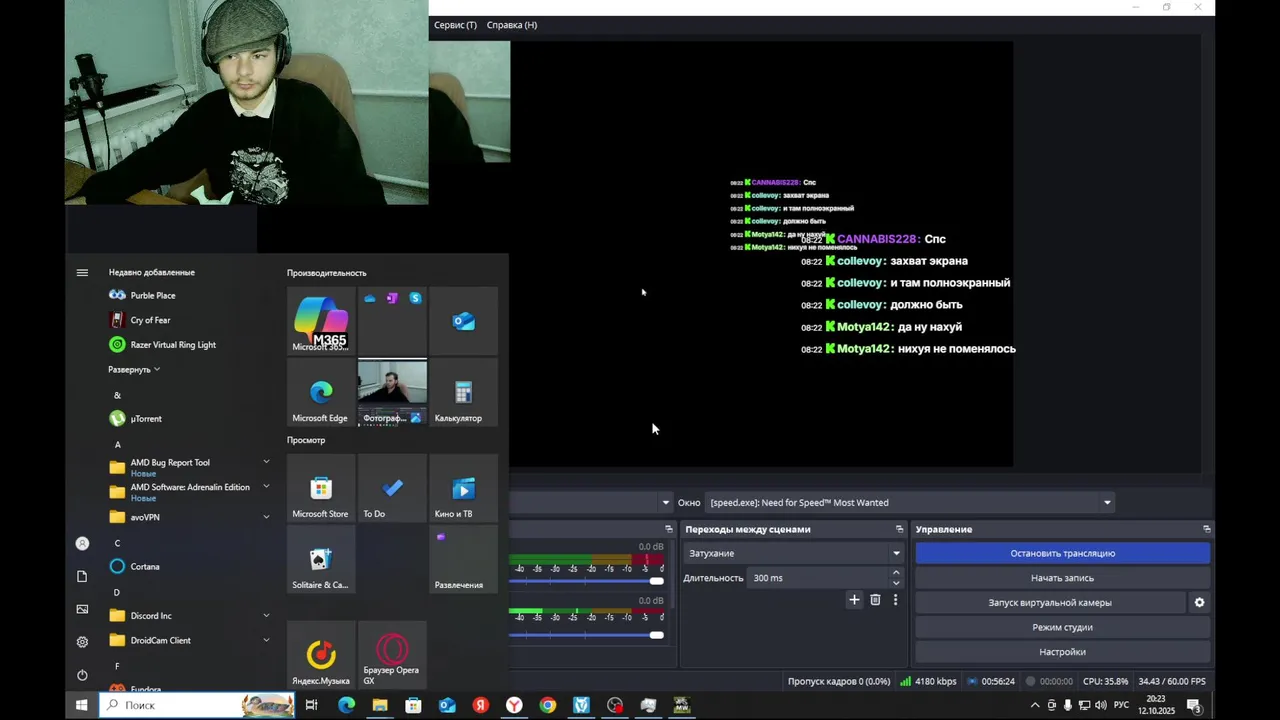Undock the Переходы между сценами panel
Image resolution: width=1280 pixels, height=720 pixels.
click(x=899, y=529)
